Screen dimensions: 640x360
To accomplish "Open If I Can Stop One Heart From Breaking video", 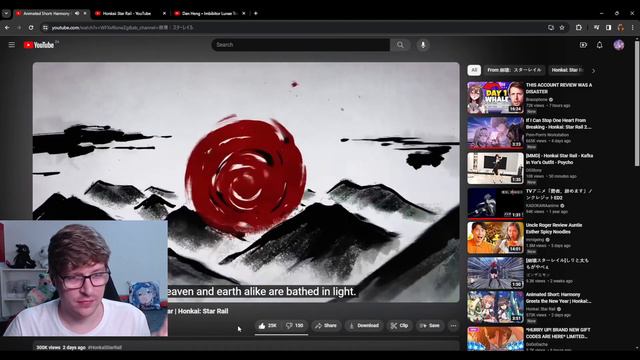I will click(558, 124).
